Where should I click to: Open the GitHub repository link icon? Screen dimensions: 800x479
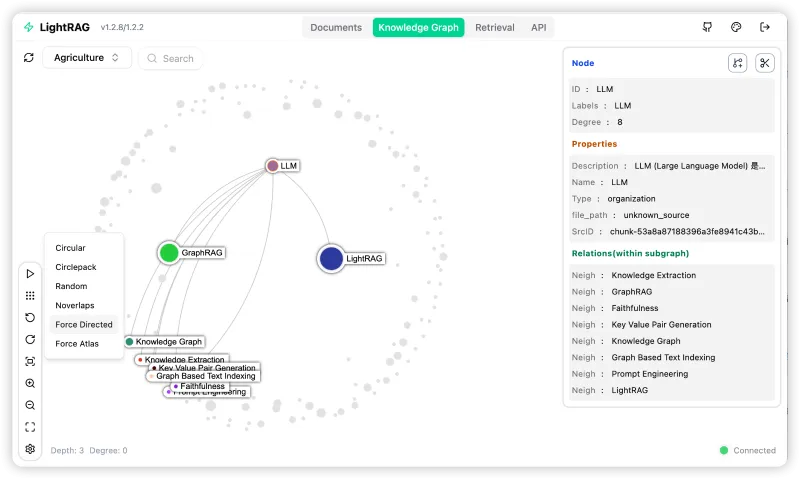click(x=708, y=27)
